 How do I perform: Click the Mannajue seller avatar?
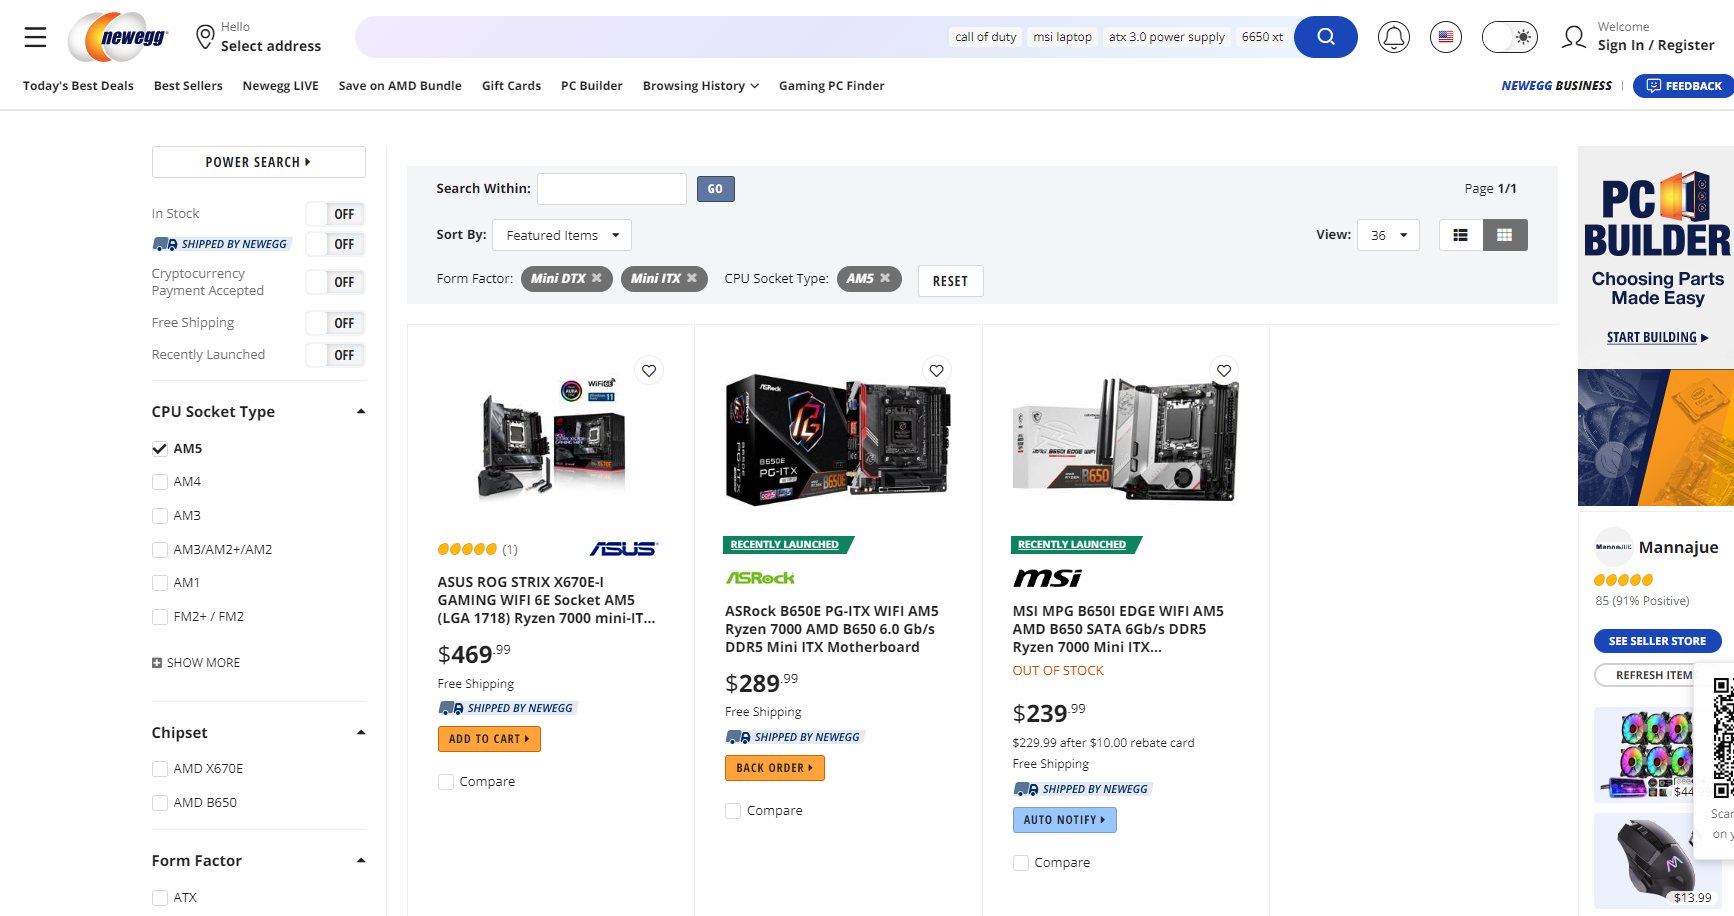point(1613,547)
